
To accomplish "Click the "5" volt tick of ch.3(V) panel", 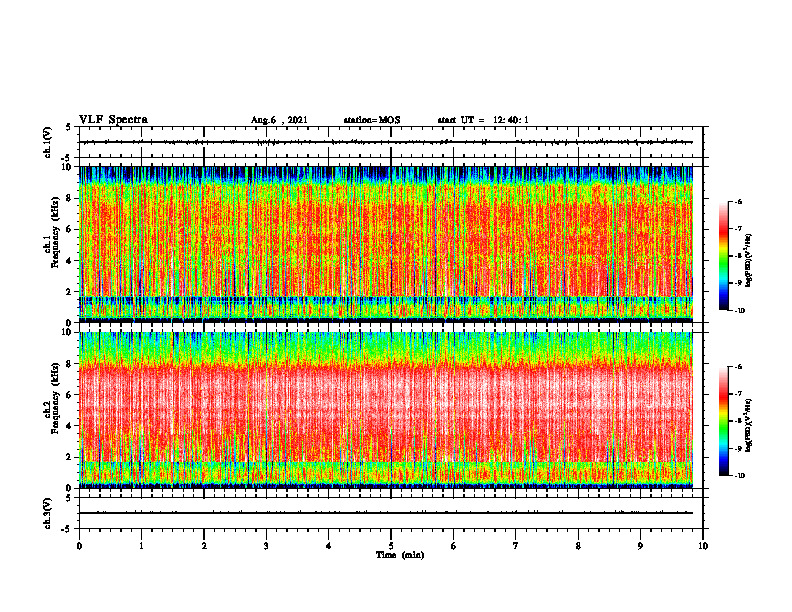I will [69, 498].
